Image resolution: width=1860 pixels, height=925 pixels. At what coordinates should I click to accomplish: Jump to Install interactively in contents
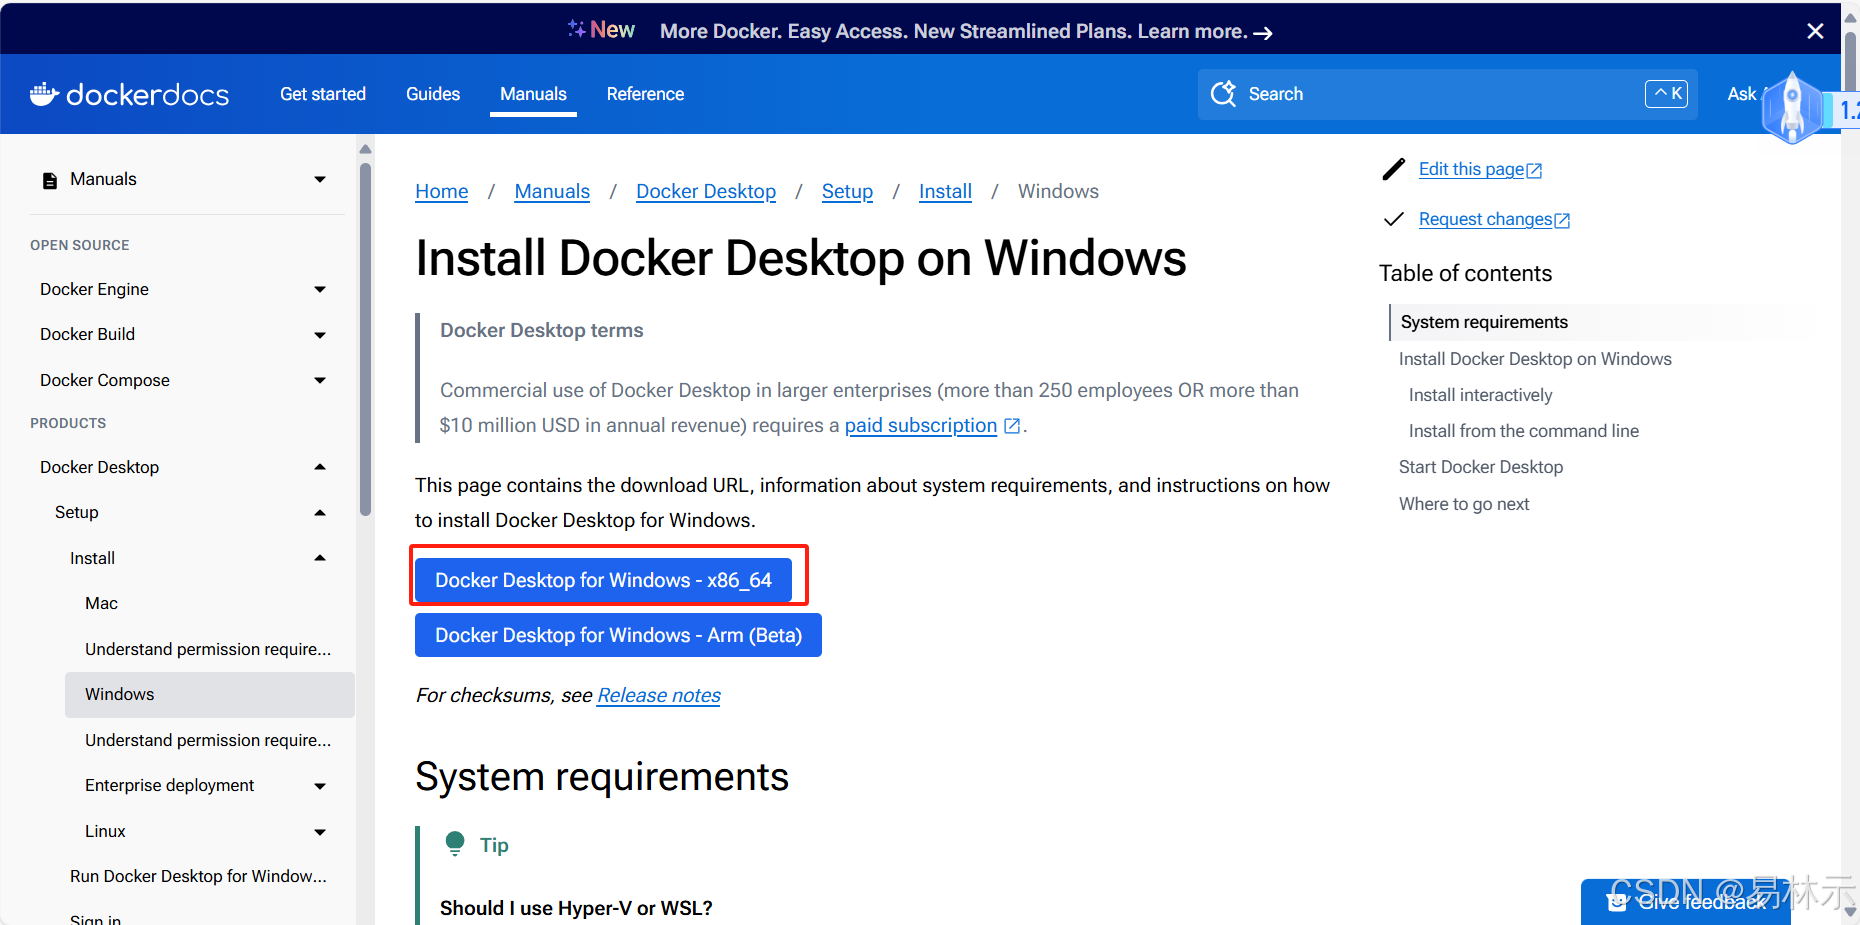tap(1480, 395)
